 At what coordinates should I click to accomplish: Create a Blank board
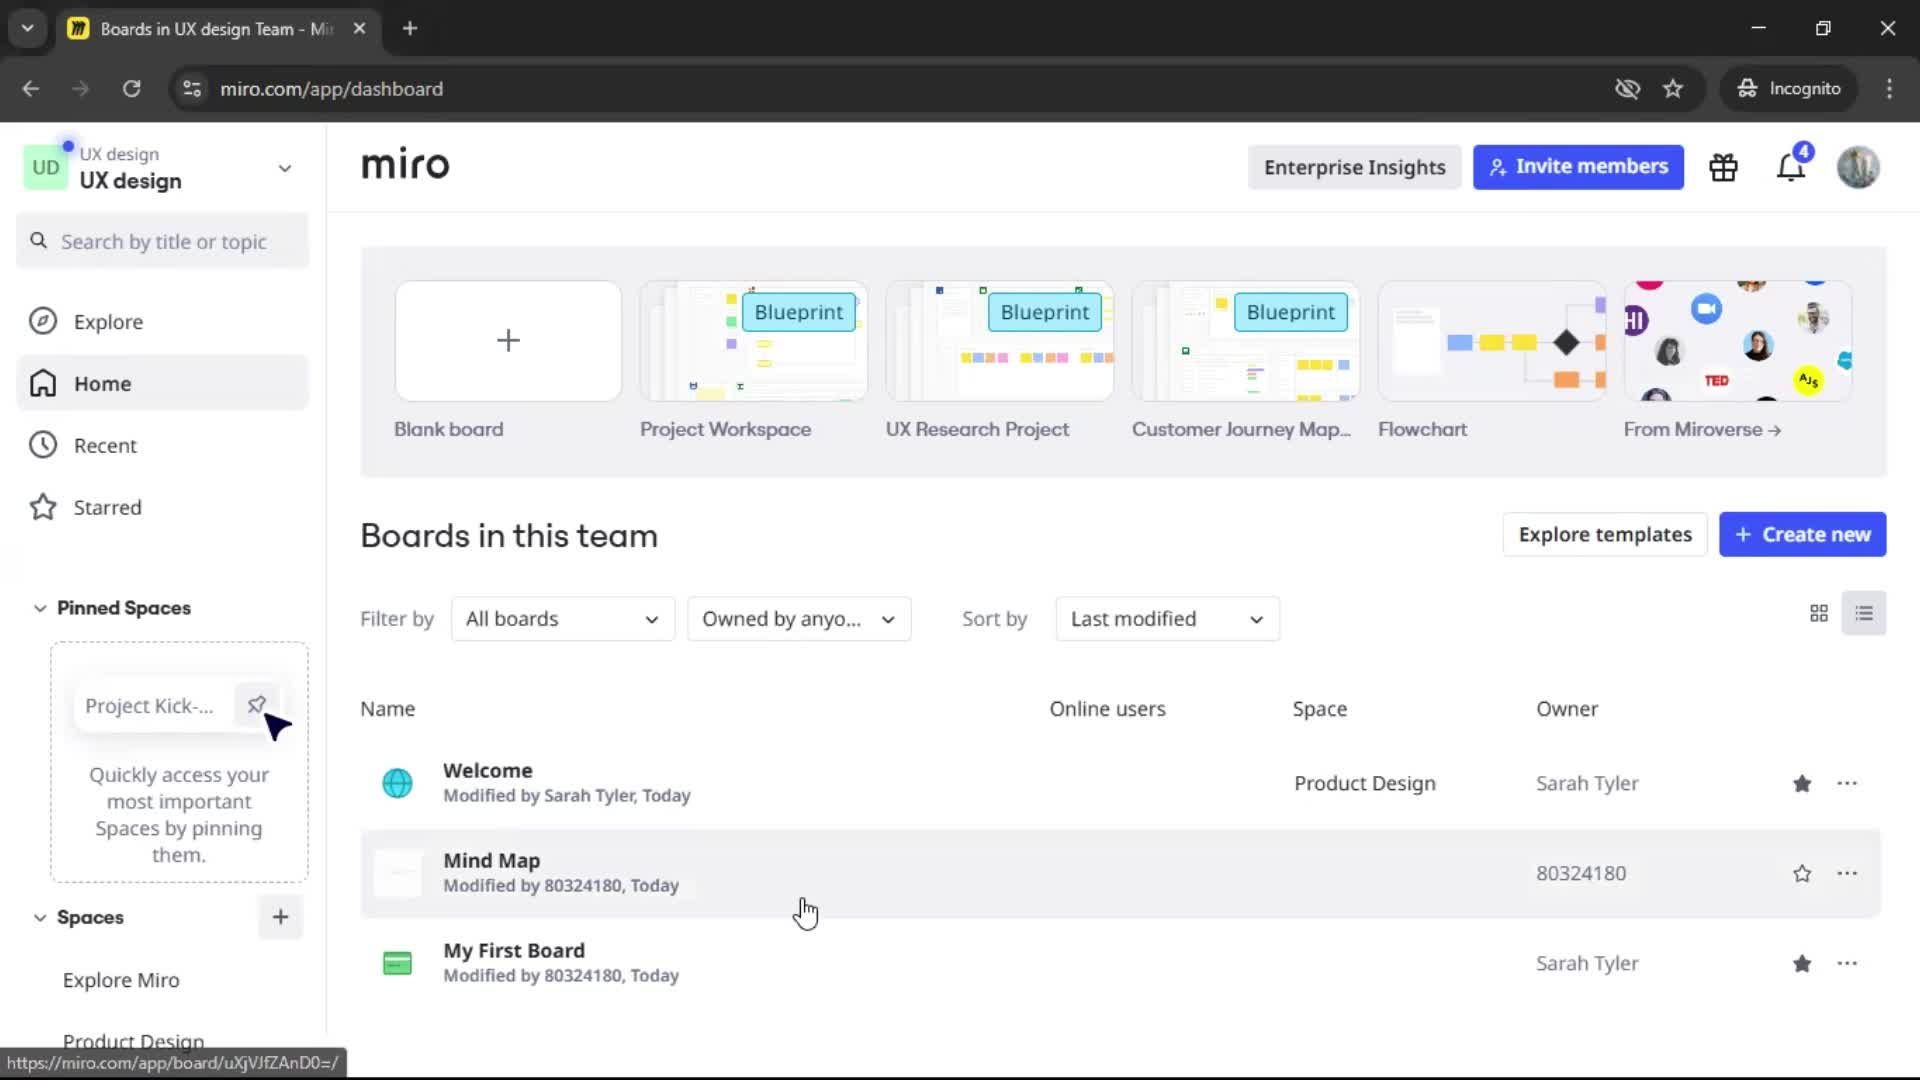click(x=508, y=341)
